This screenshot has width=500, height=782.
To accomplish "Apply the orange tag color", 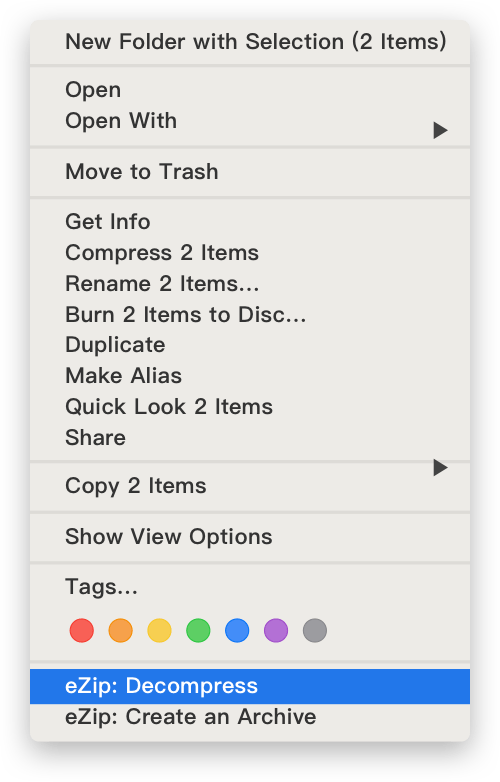I will tap(121, 630).
